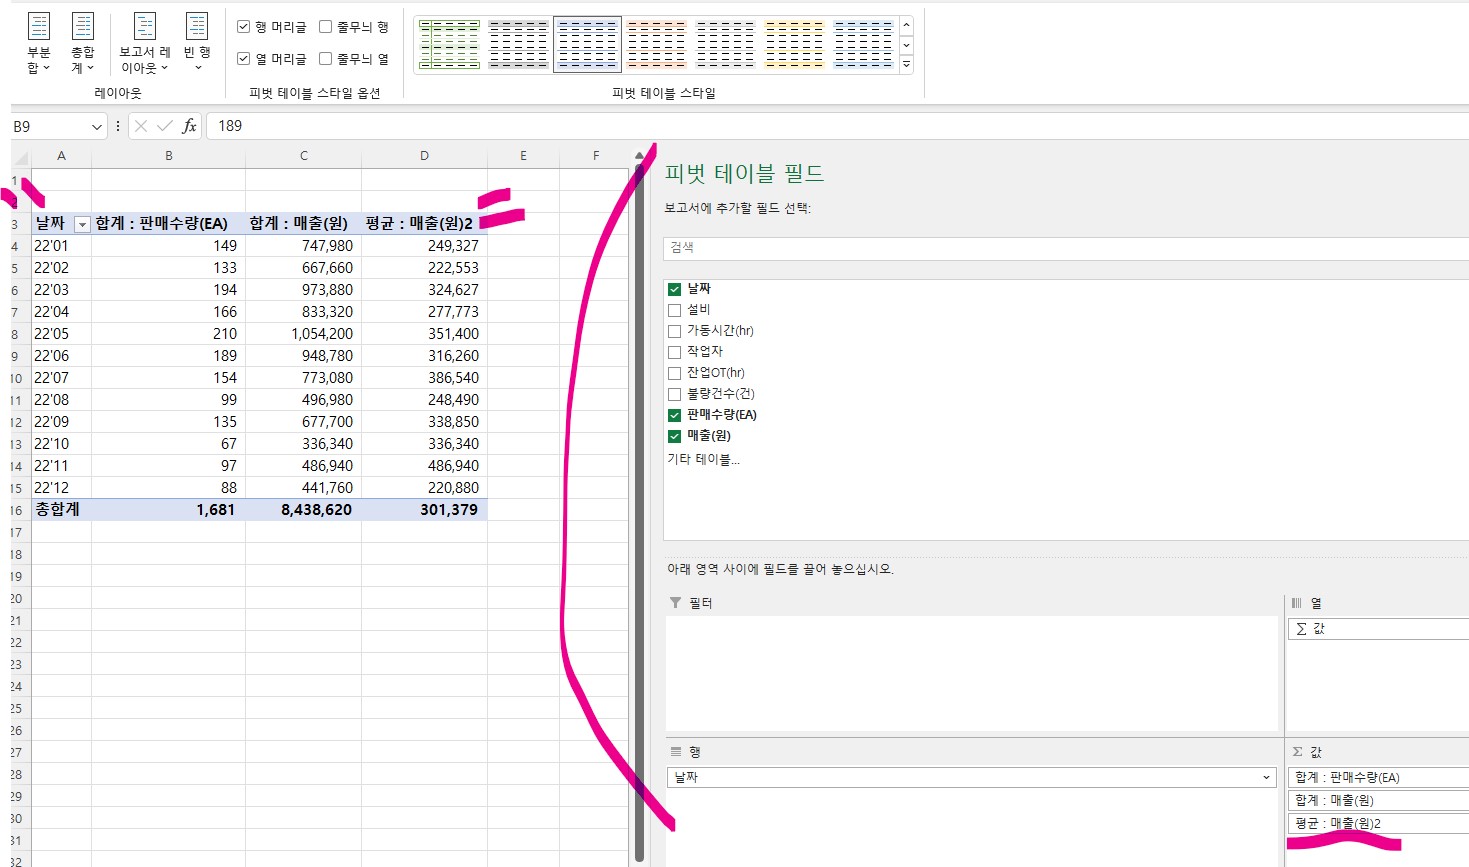Click 합계 : 매출(원) value field
The width and height of the screenshot is (1469, 867).
click(x=1378, y=800)
